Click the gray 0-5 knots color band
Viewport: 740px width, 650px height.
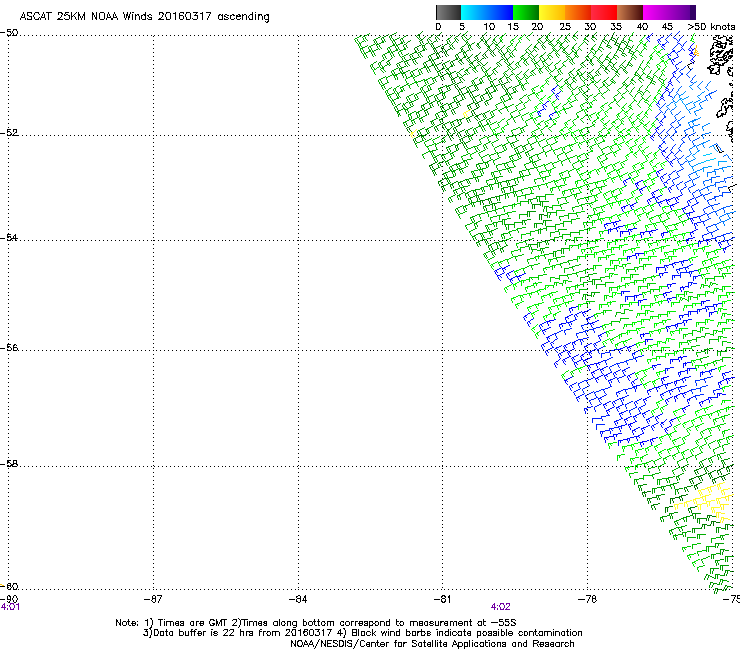click(x=448, y=12)
